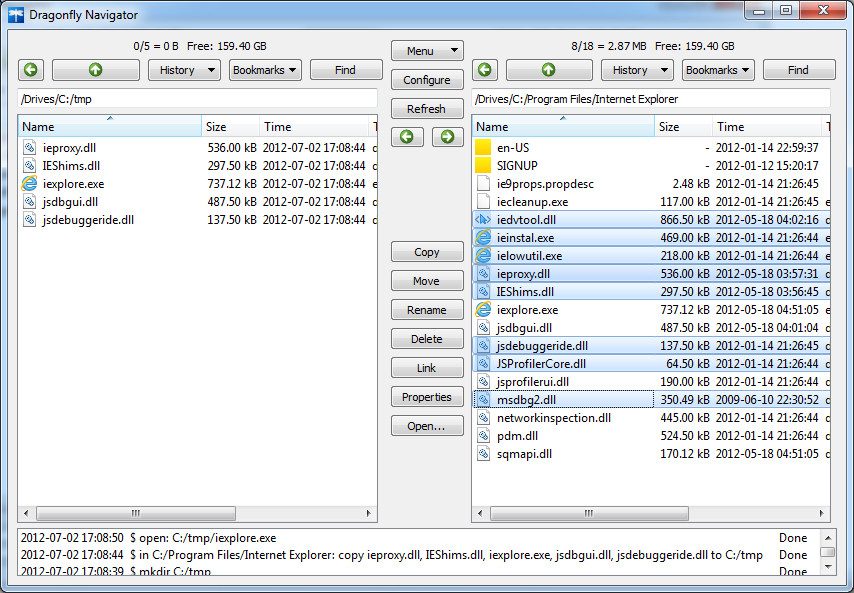Click the SIGNUP folder icon
The image size is (854, 593).
tap(483, 166)
